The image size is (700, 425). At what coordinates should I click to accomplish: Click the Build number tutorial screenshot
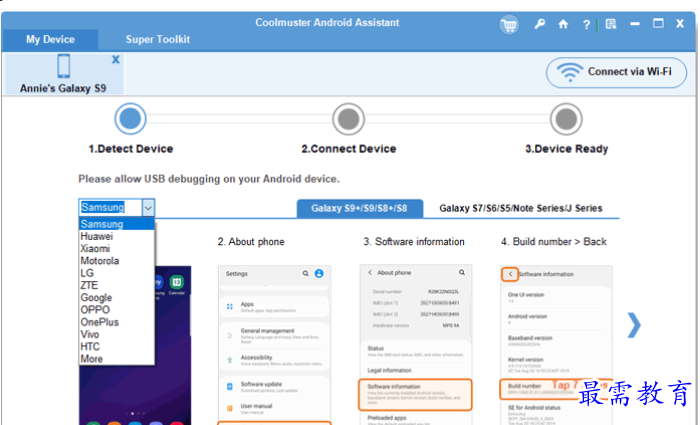pyautogui.click(x=556, y=345)
